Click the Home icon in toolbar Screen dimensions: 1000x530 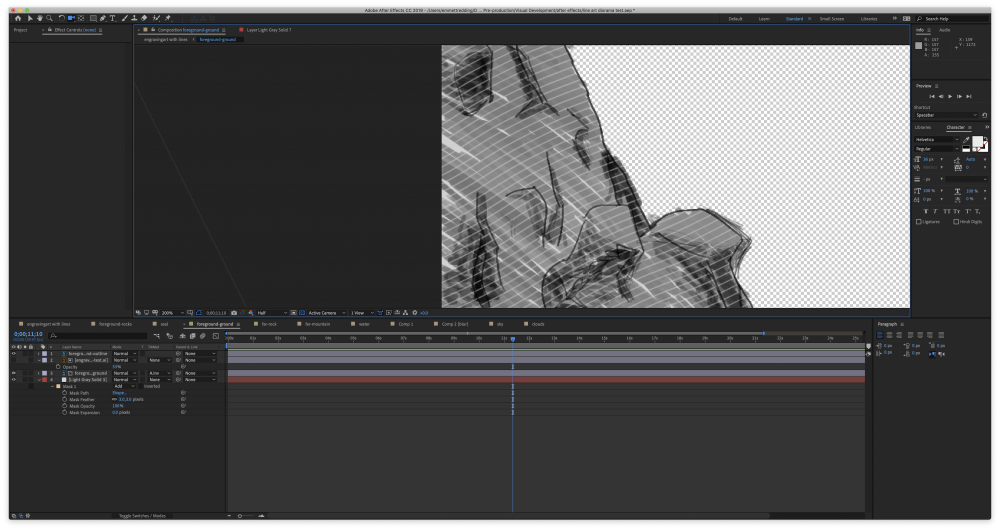click(18, 18)
